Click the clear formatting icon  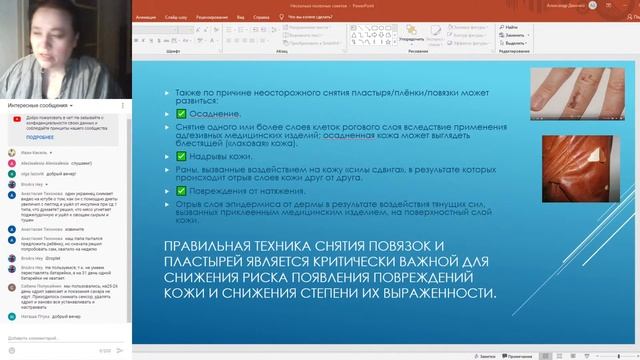(216, 30)
